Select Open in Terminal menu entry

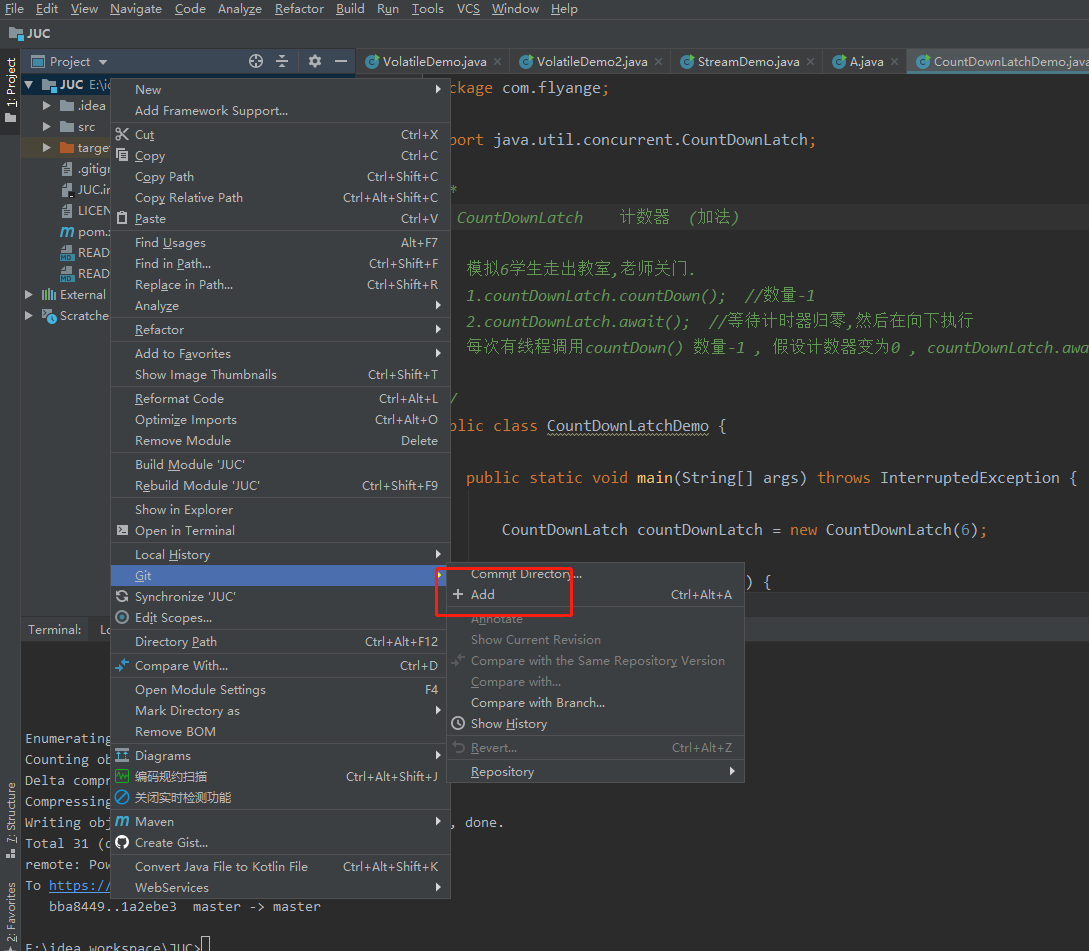pos(185,531)
